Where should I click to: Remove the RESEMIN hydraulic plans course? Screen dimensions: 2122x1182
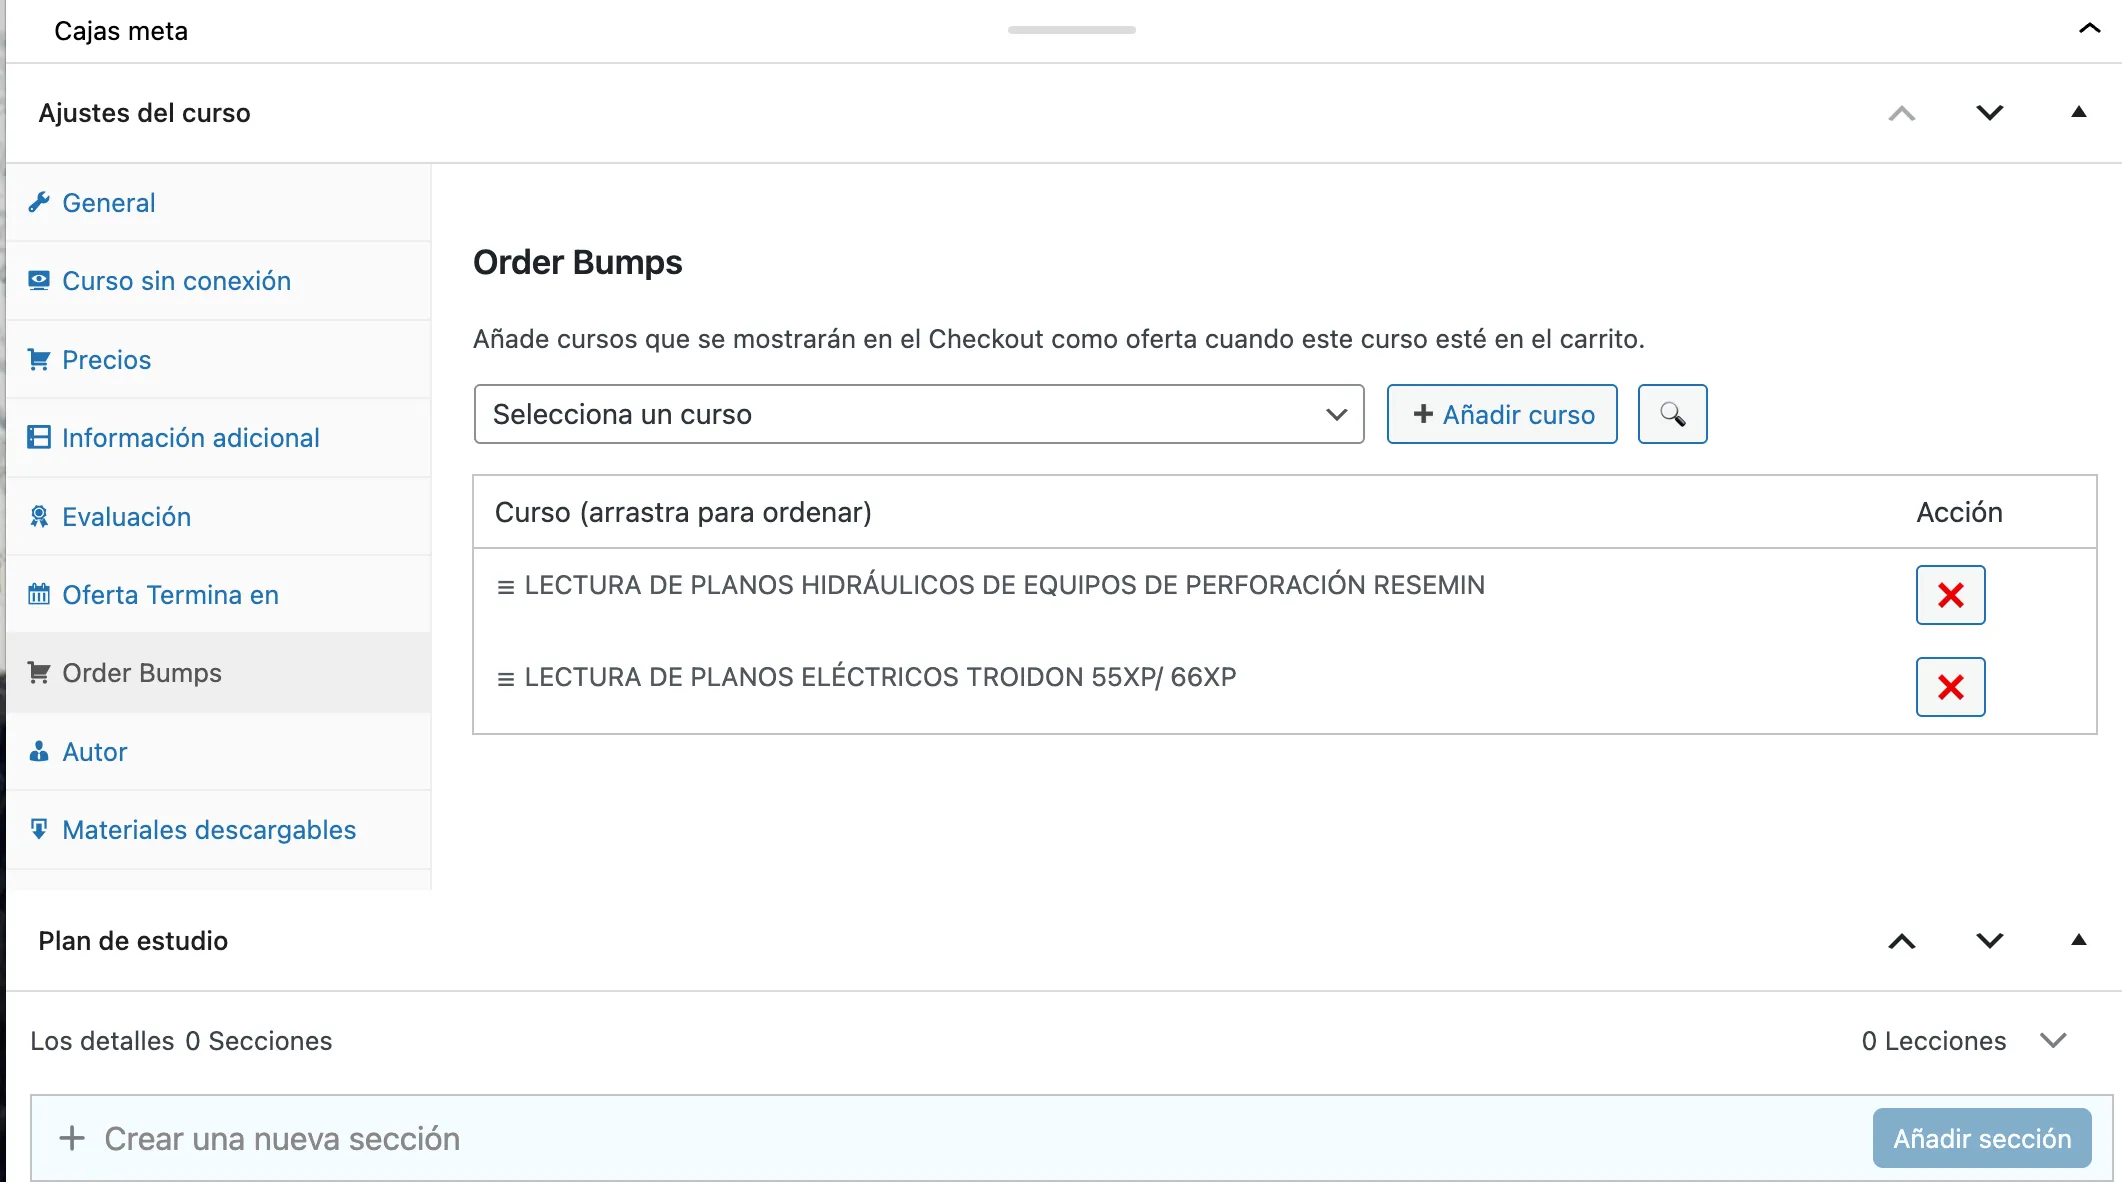pos(1950,595)
